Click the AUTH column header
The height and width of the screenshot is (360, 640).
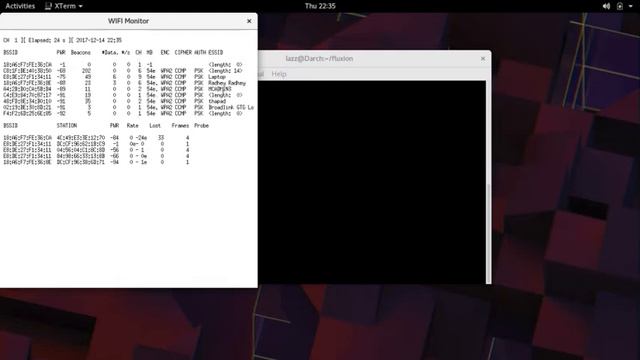[200, 52]
